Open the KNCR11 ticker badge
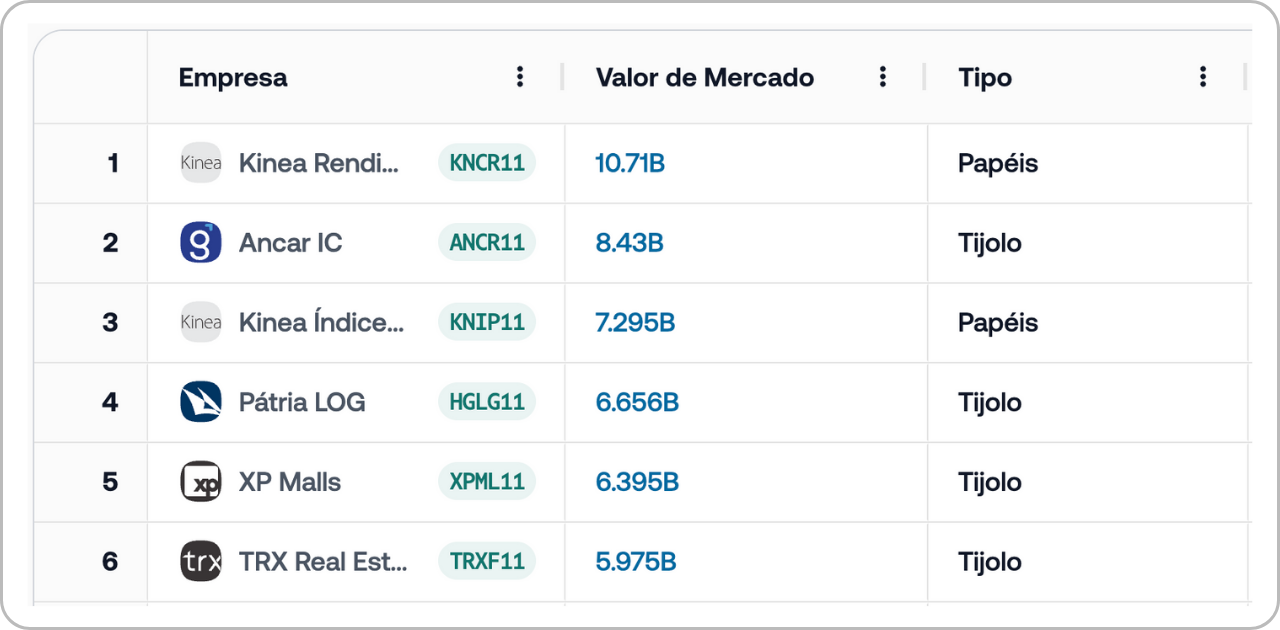 tap(486, 162)
